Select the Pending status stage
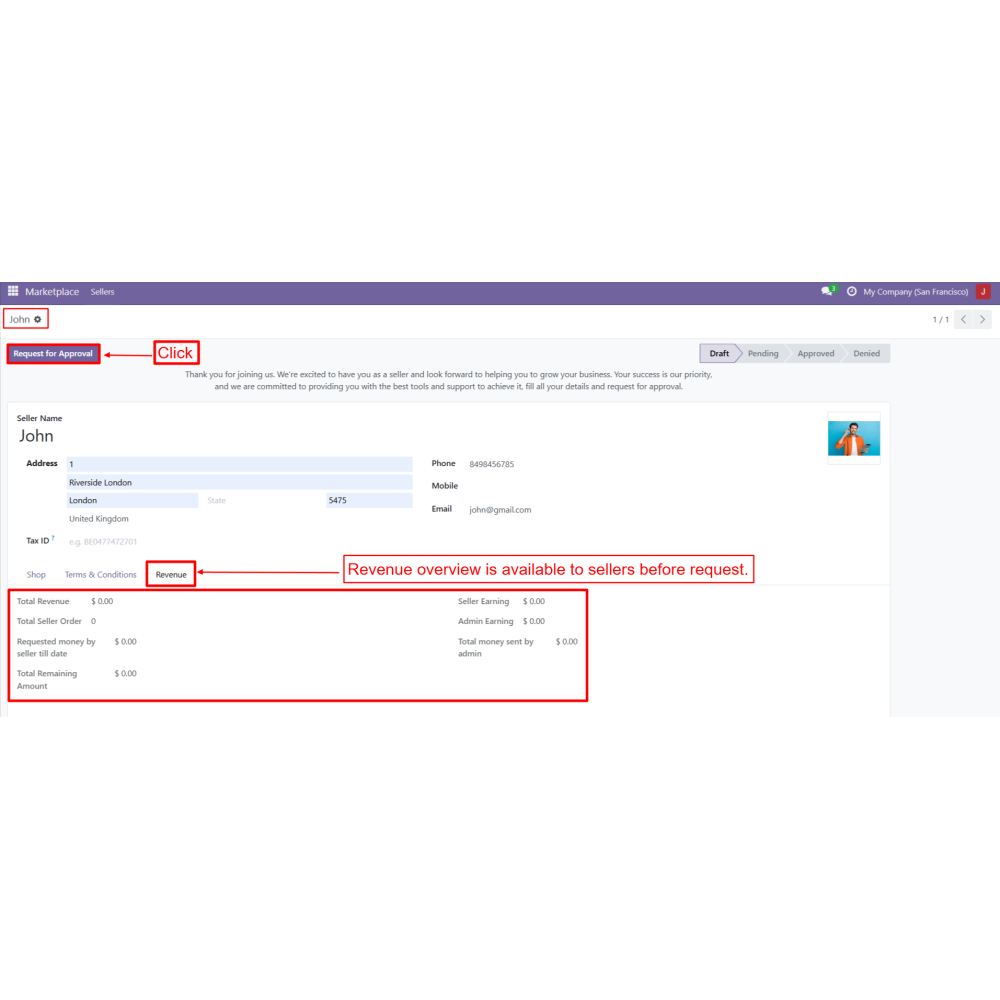Screen dimensions: 1000x1000 (x=763, y=354)
